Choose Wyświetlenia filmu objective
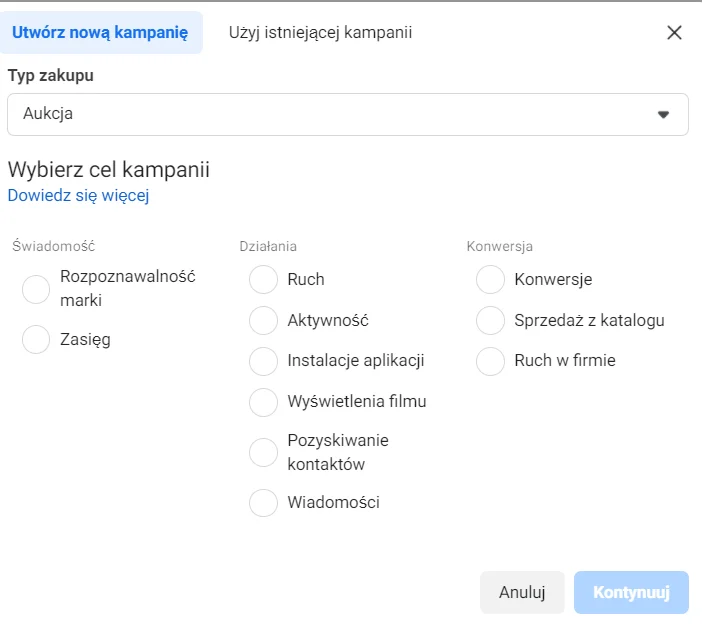 (263, 401)
